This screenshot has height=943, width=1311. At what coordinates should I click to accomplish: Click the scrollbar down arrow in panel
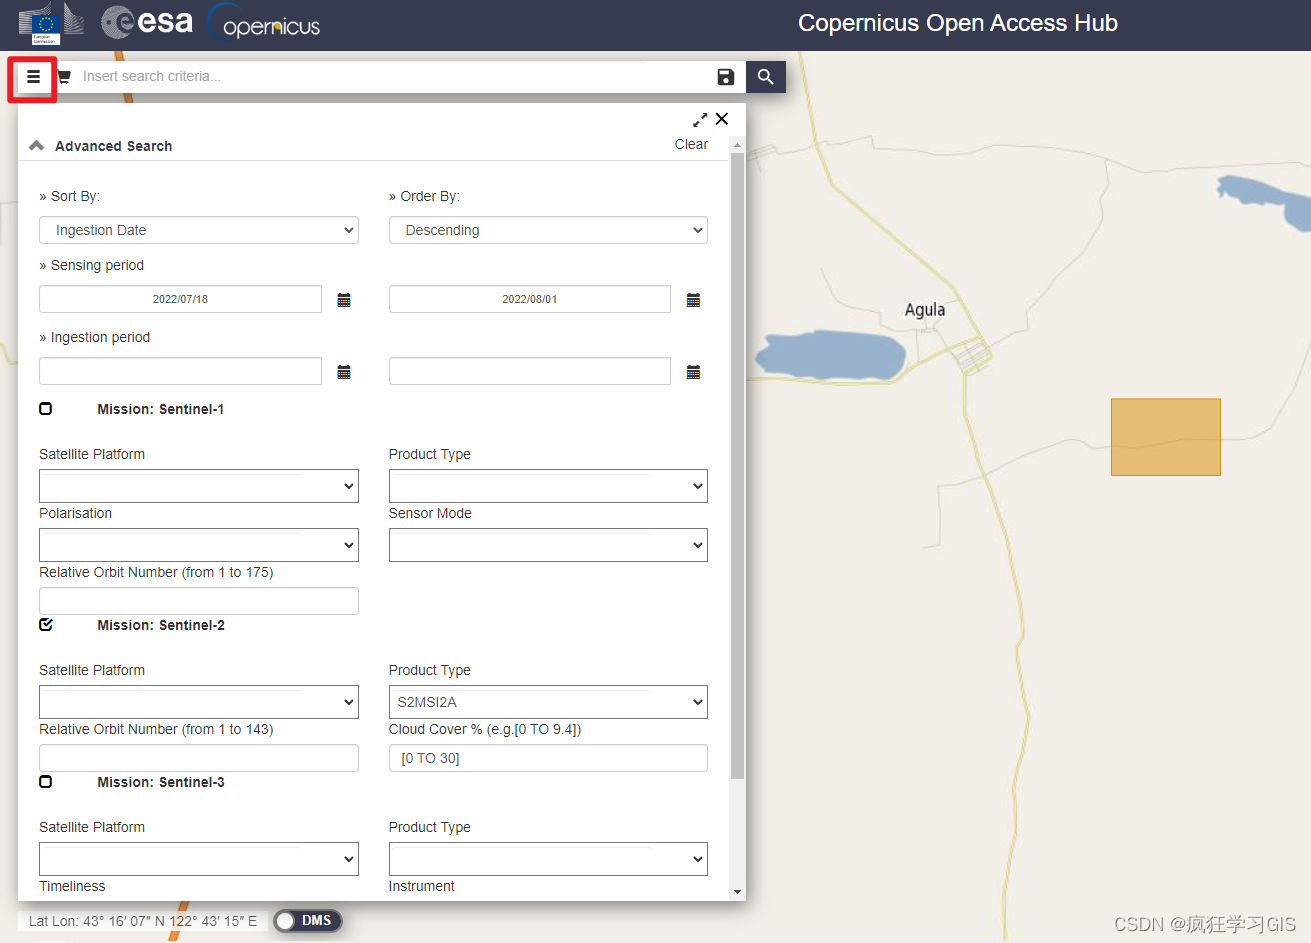[x=738, y=892]
